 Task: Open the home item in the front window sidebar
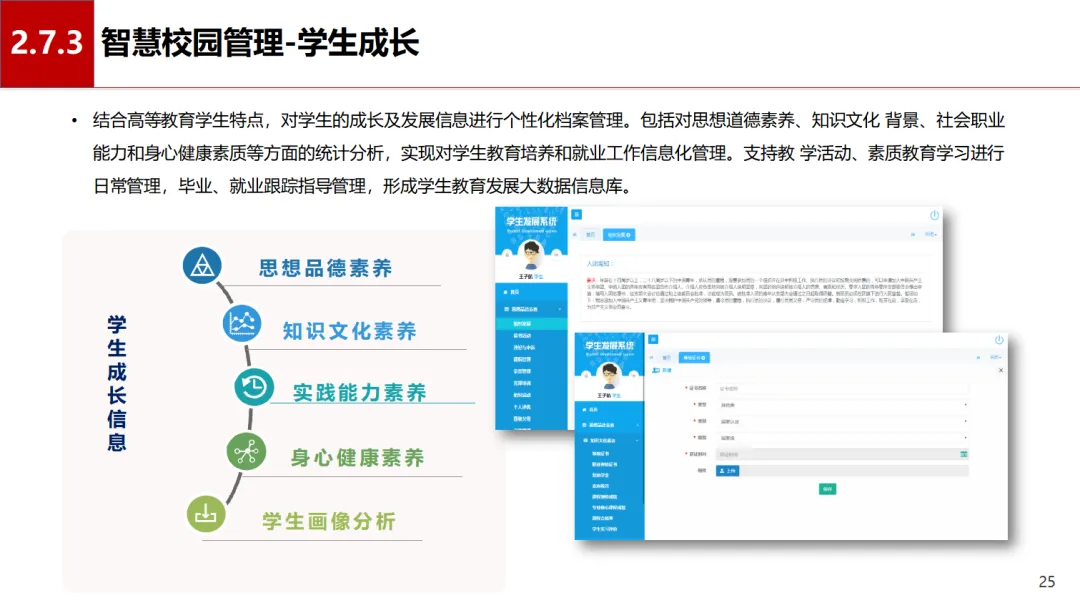click(609, 410)
